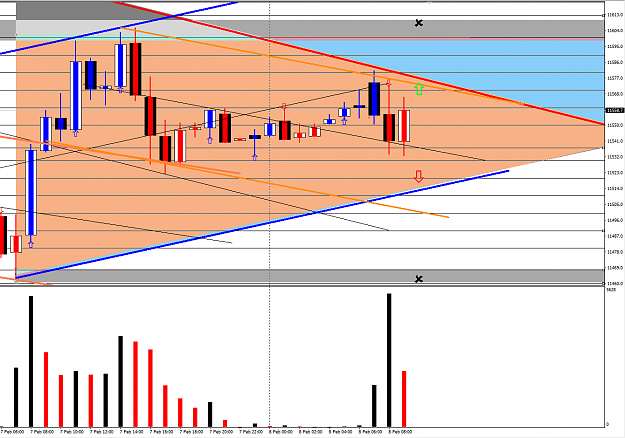Click the 7 Feb 14:00 time label
The width and height of the screenshot is (625, 438).
[x=132, y=432]
